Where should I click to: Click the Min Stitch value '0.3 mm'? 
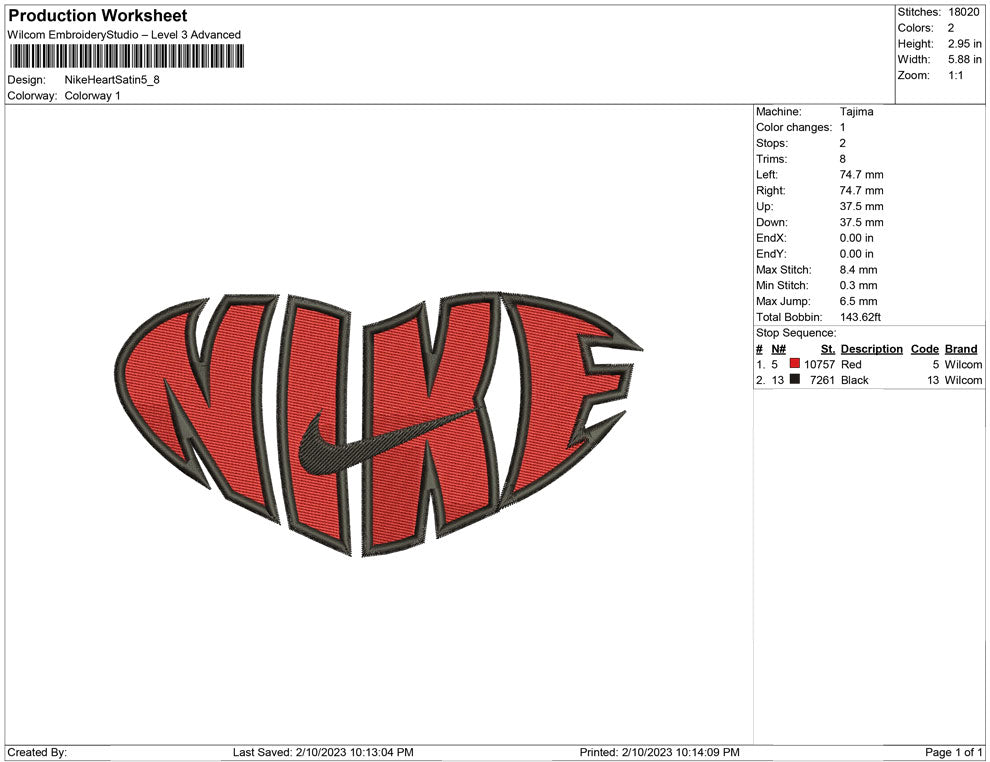(x=858, y=285)
